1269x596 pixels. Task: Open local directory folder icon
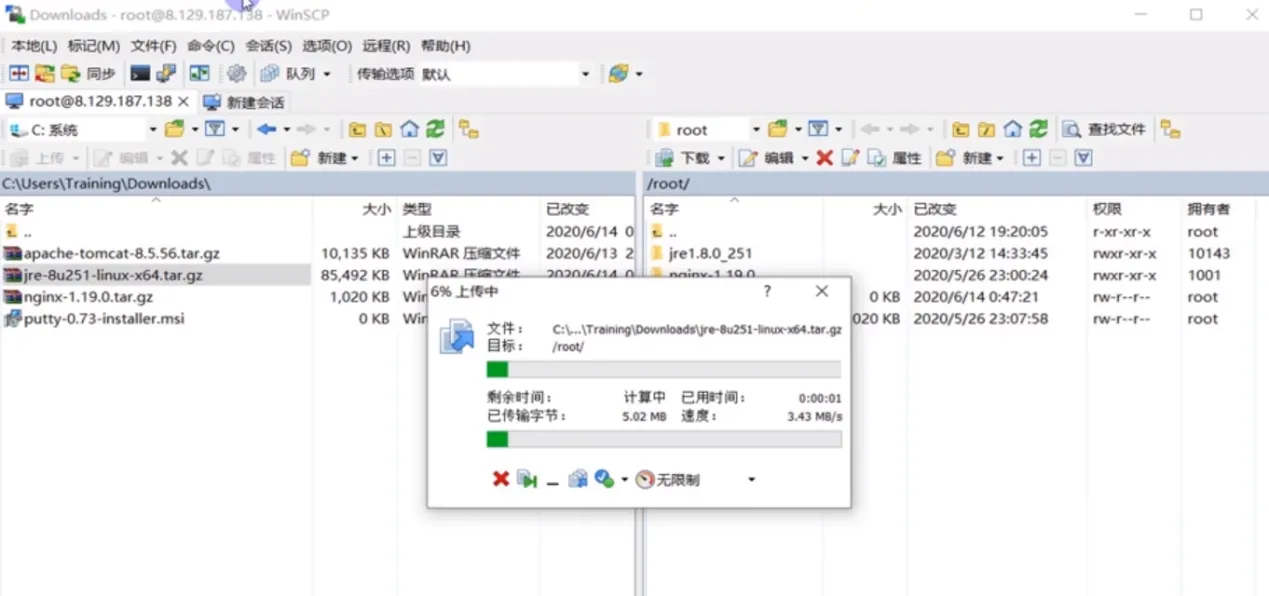(x=175, y=130)
